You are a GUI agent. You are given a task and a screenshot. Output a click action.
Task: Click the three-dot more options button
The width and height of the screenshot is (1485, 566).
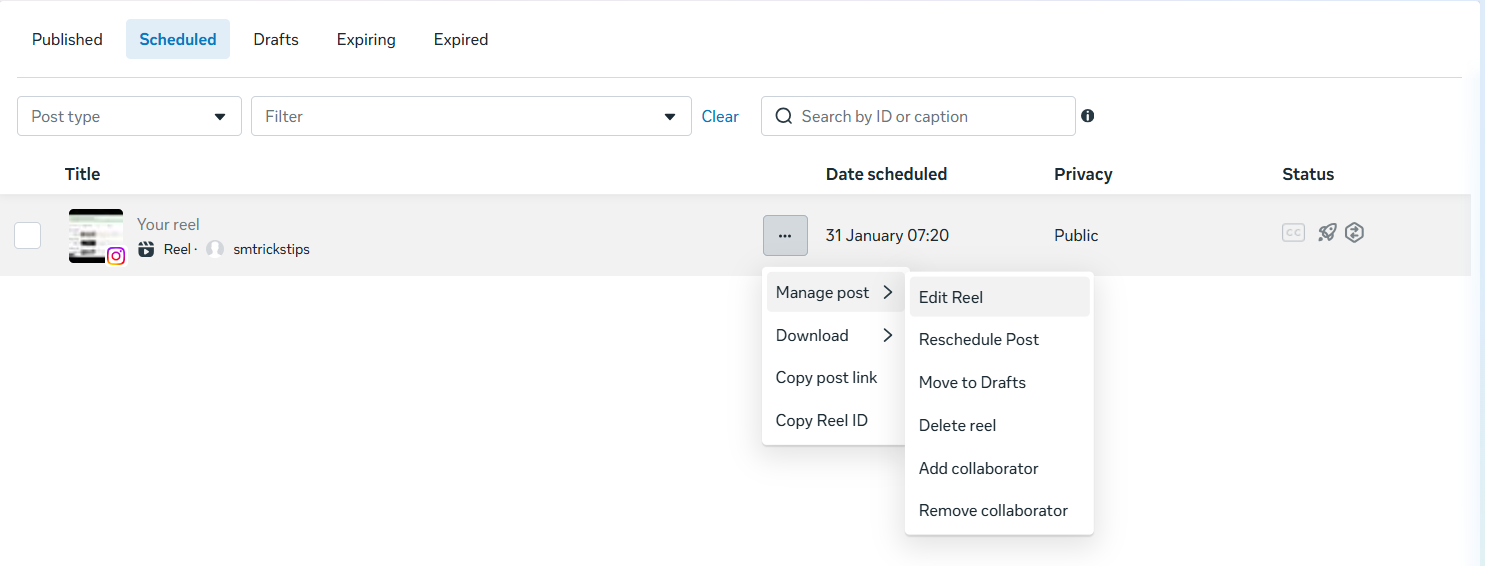click(x=785, y=236)
